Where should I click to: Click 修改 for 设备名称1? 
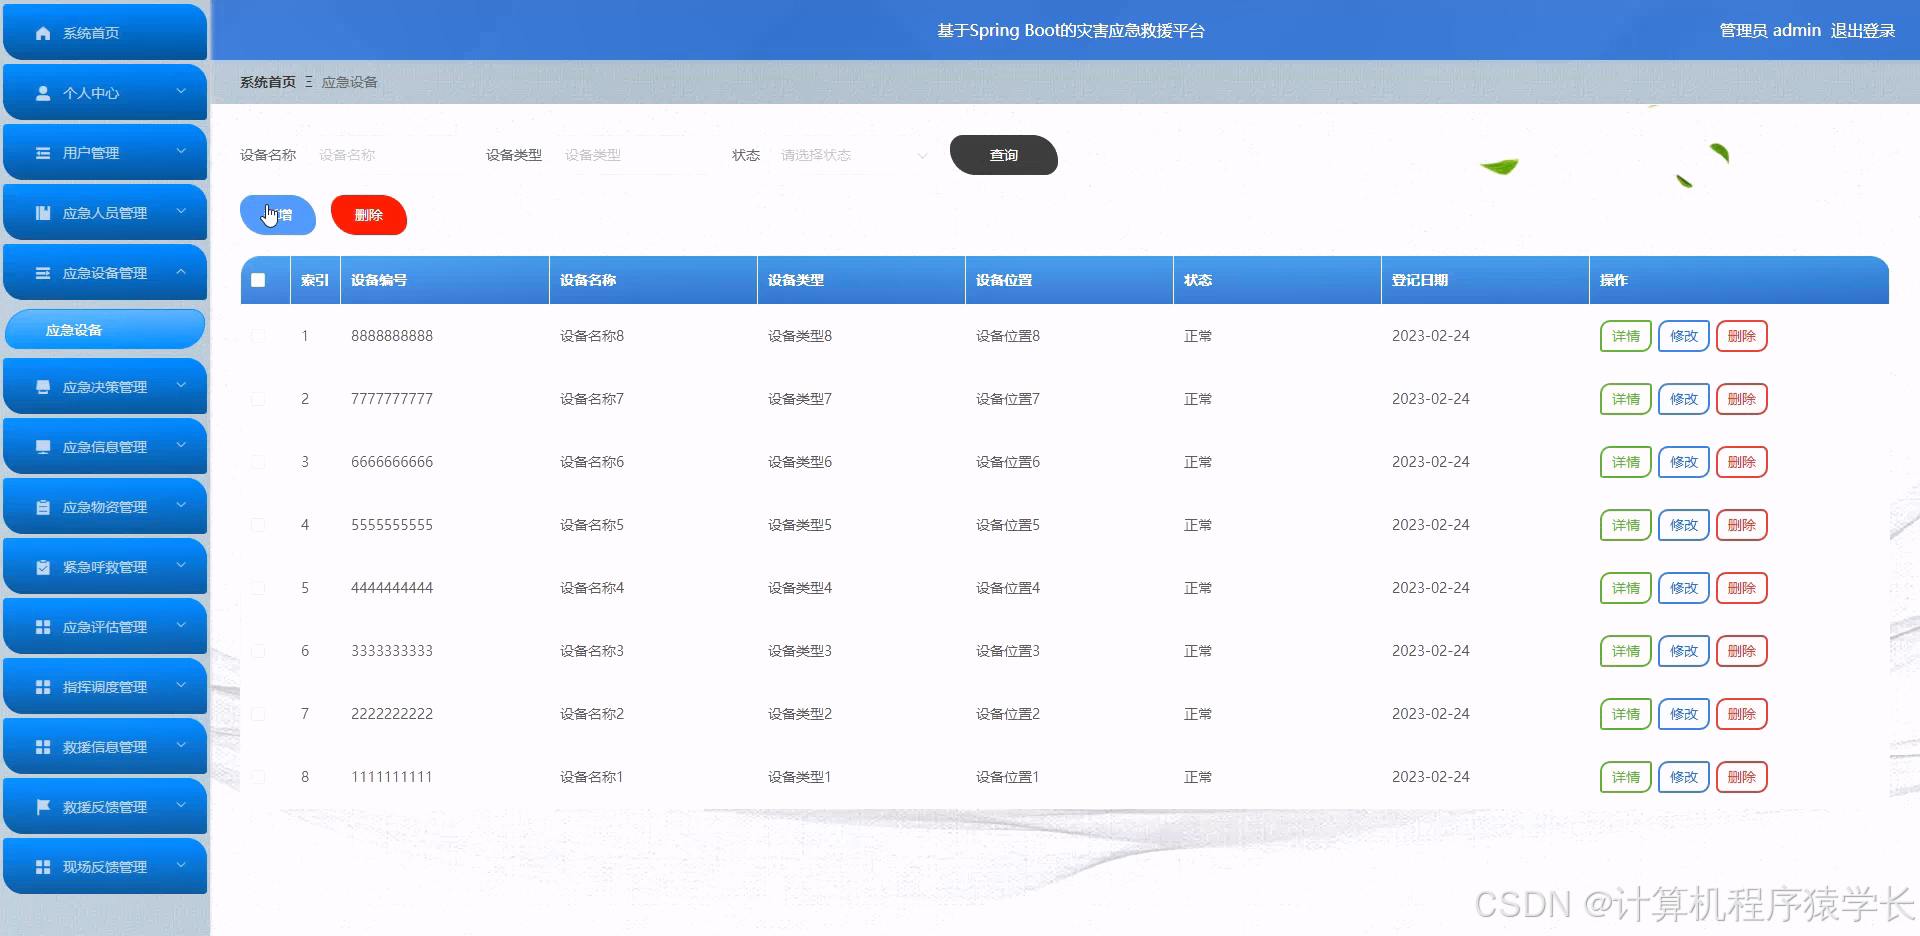pyautogui.click(x=1684, y=777)
